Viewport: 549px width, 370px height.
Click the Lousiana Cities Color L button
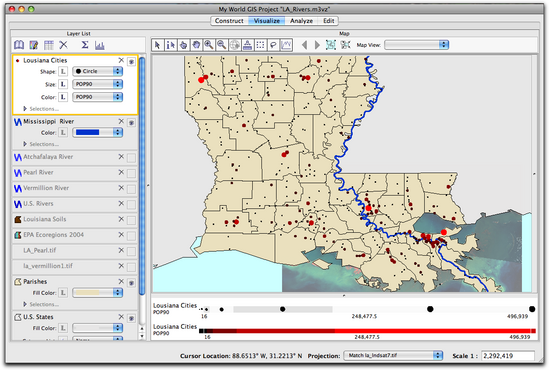pos(63,97)
